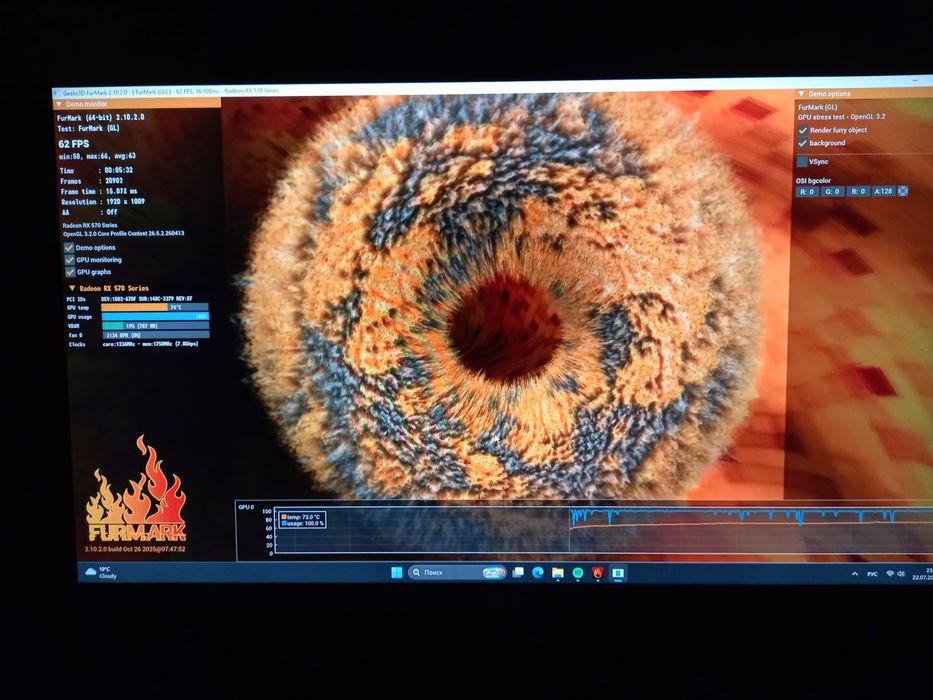Click the G: 0 color value field
This screenshot has height=700, width=933.
pyautogui.click(x=832, y=192)
